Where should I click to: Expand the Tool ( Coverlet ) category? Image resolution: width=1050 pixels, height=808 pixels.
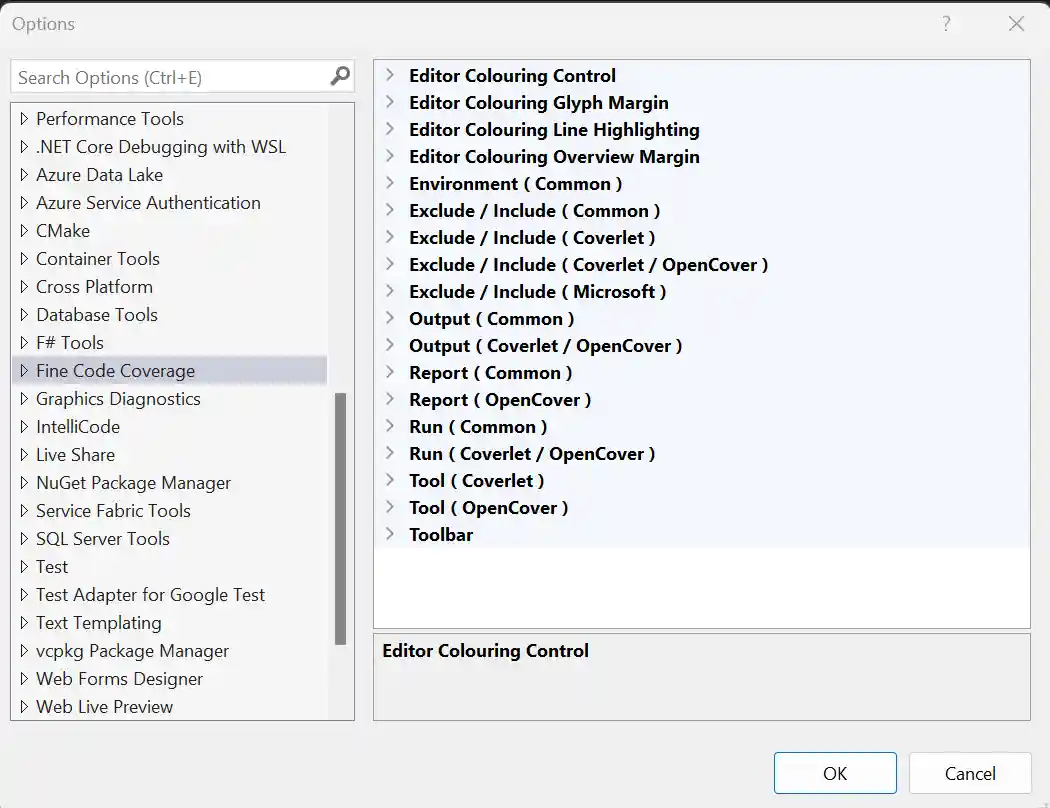pyautogui.click(x=391, y=480)
